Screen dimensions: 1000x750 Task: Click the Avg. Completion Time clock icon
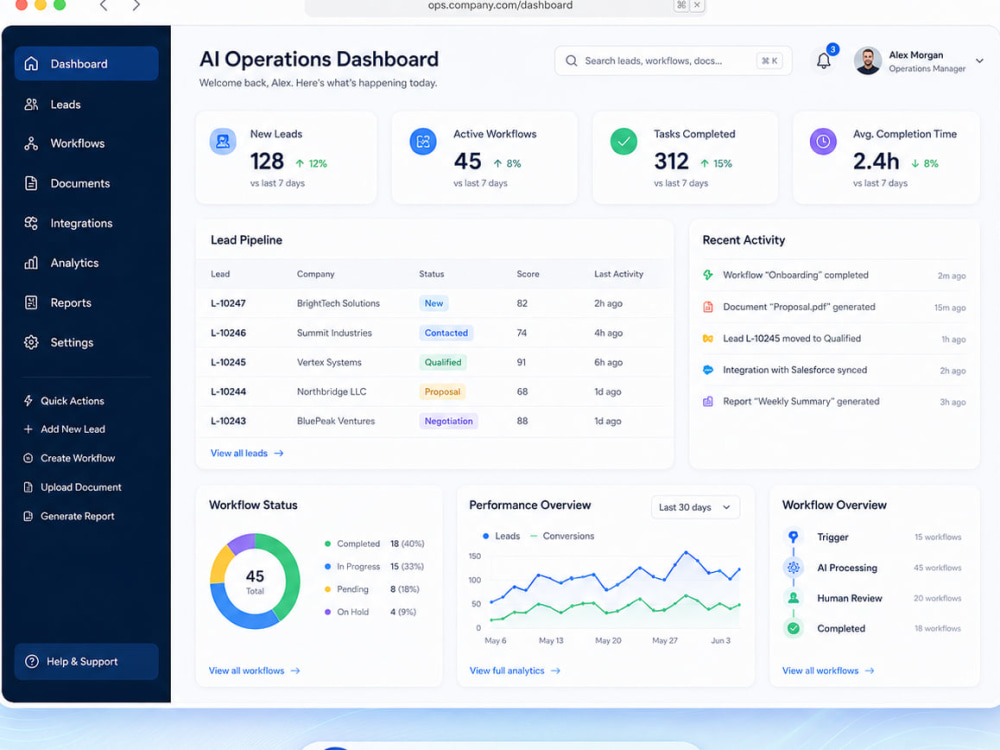tap(823, 141)
